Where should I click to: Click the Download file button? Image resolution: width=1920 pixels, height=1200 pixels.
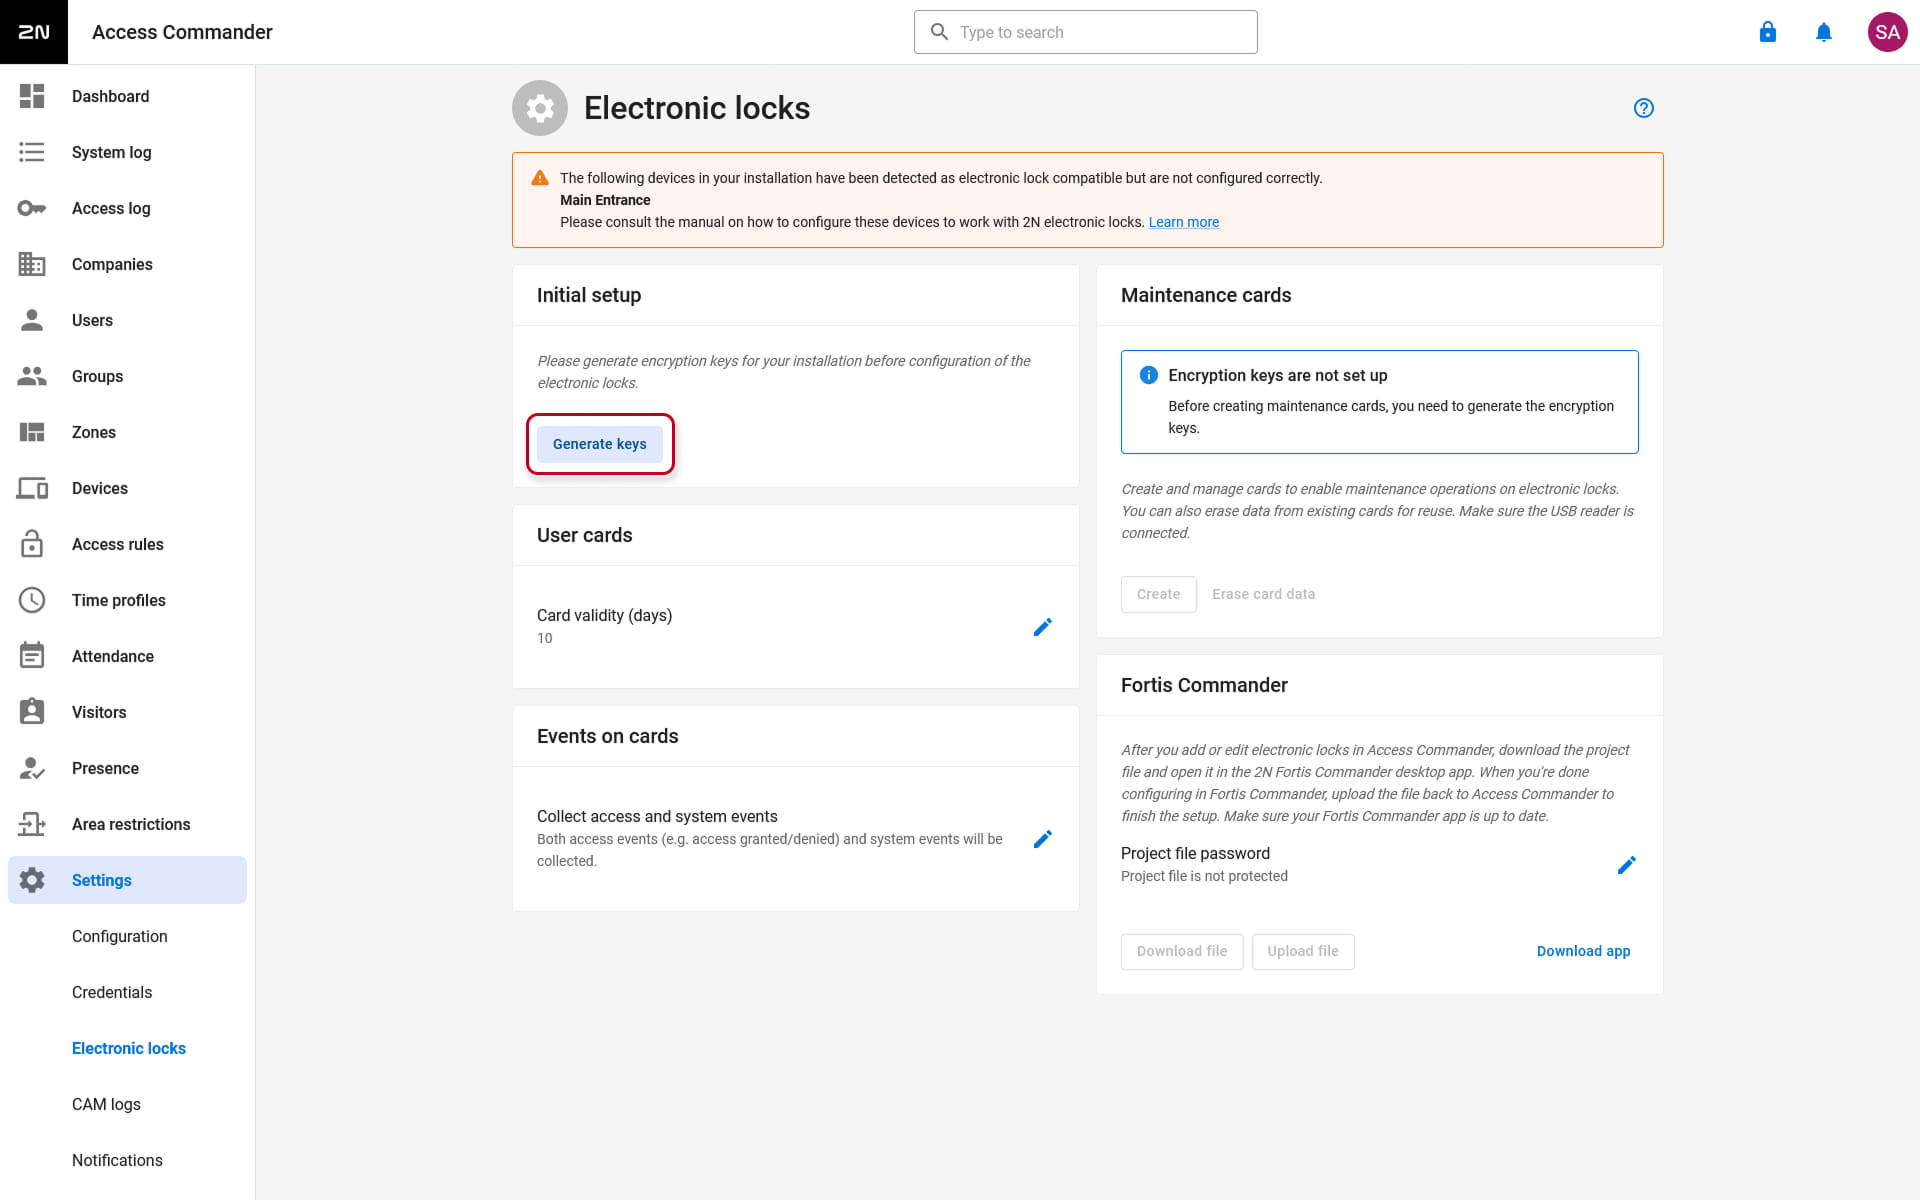[1182, 951]
